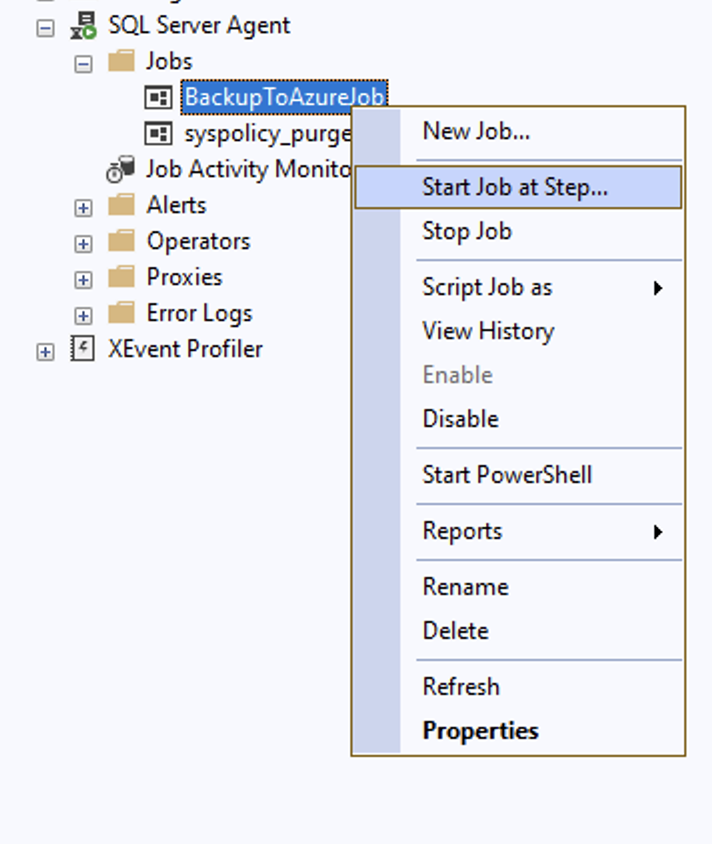Select the Proxies tree label
Screen dimensions: 712x844
click(x=185, y=277)
